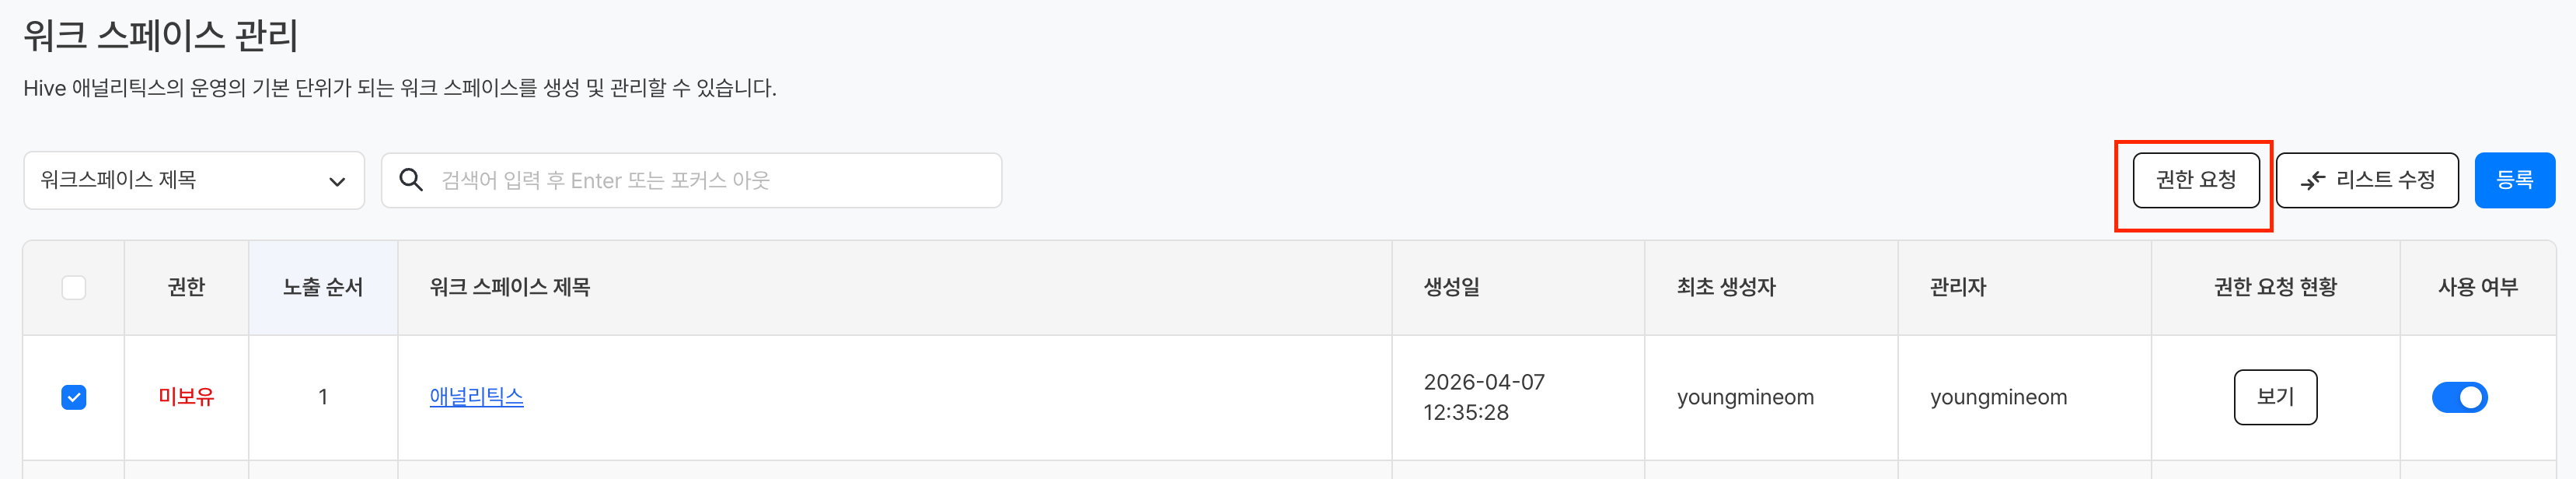The height and width of the screenshot is (479, 2576).
Task: Uncheck the 애널리틱스 row checkbox
Action: tap(74, 397)
